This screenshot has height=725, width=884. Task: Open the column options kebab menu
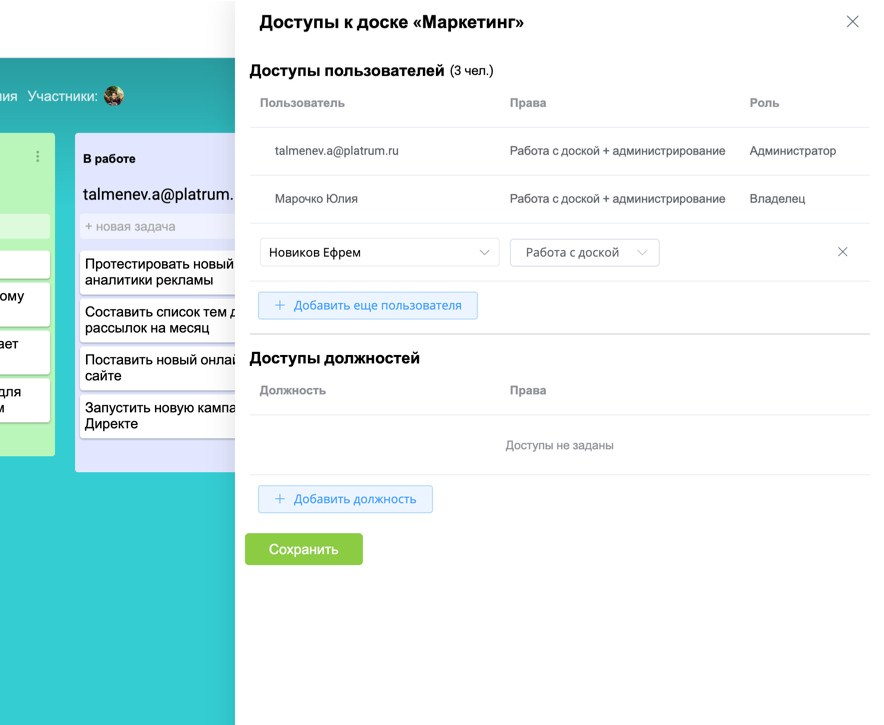click(x=37, y=156)
